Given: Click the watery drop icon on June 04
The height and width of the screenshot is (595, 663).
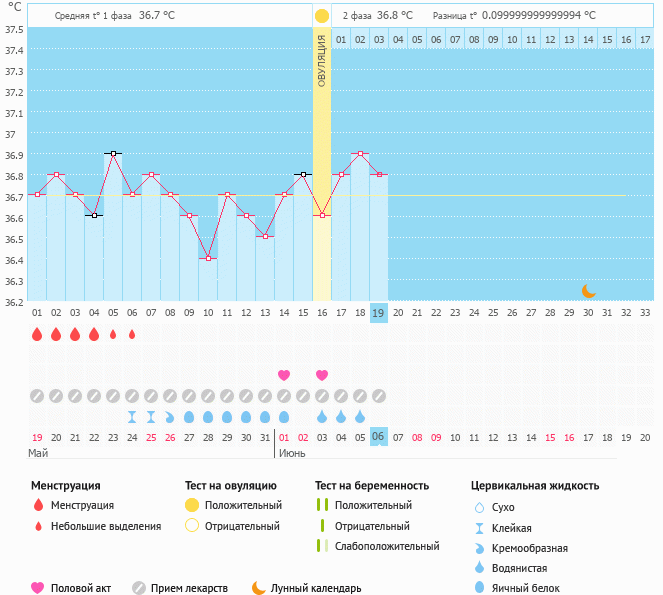Looking at the screenshot, I should [x=341, y=416].
